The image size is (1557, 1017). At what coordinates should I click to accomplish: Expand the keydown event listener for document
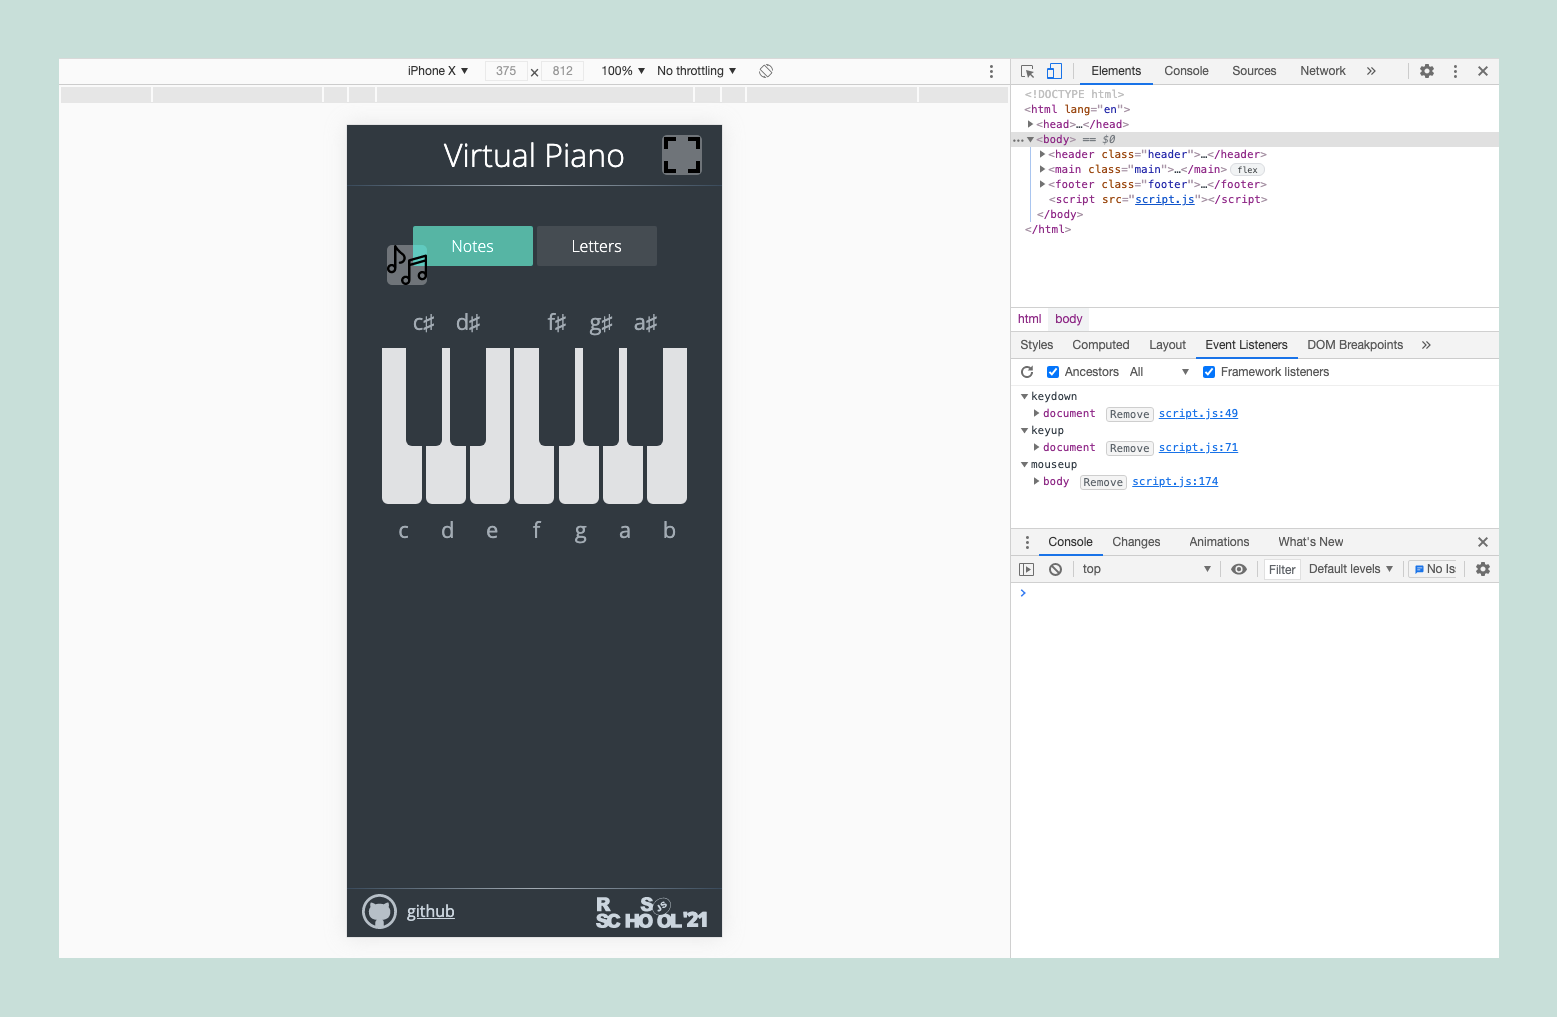[x=1037, y=413]
